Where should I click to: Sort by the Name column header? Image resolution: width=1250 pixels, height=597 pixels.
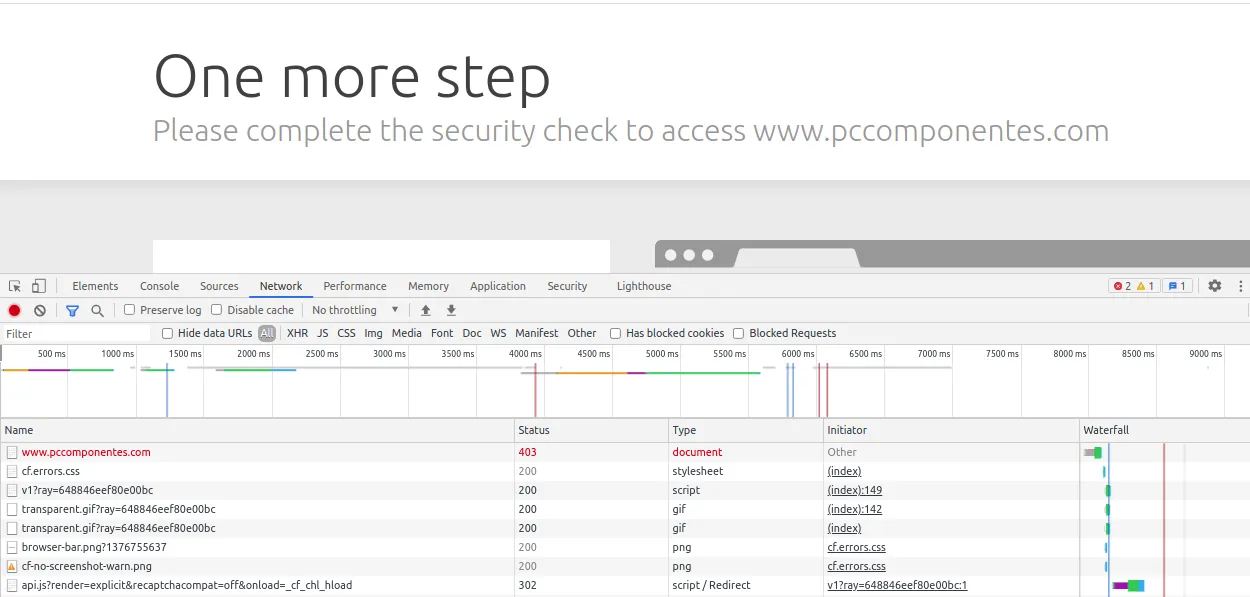coord(257,430)
